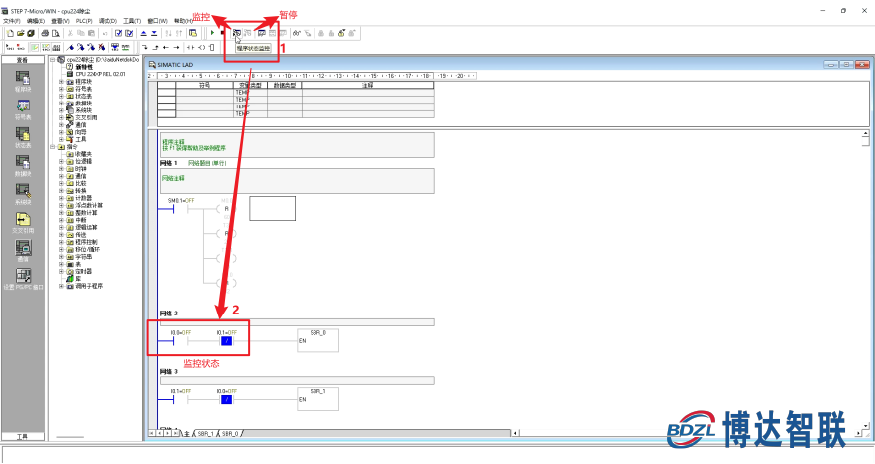Click the 查看 header button
This screenshot has height=464, width=875.
click(x=23, y=60)
